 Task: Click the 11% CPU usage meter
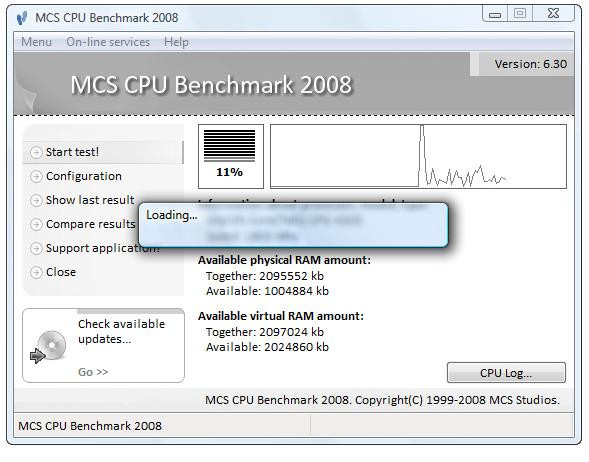click(x=231, y=157)
